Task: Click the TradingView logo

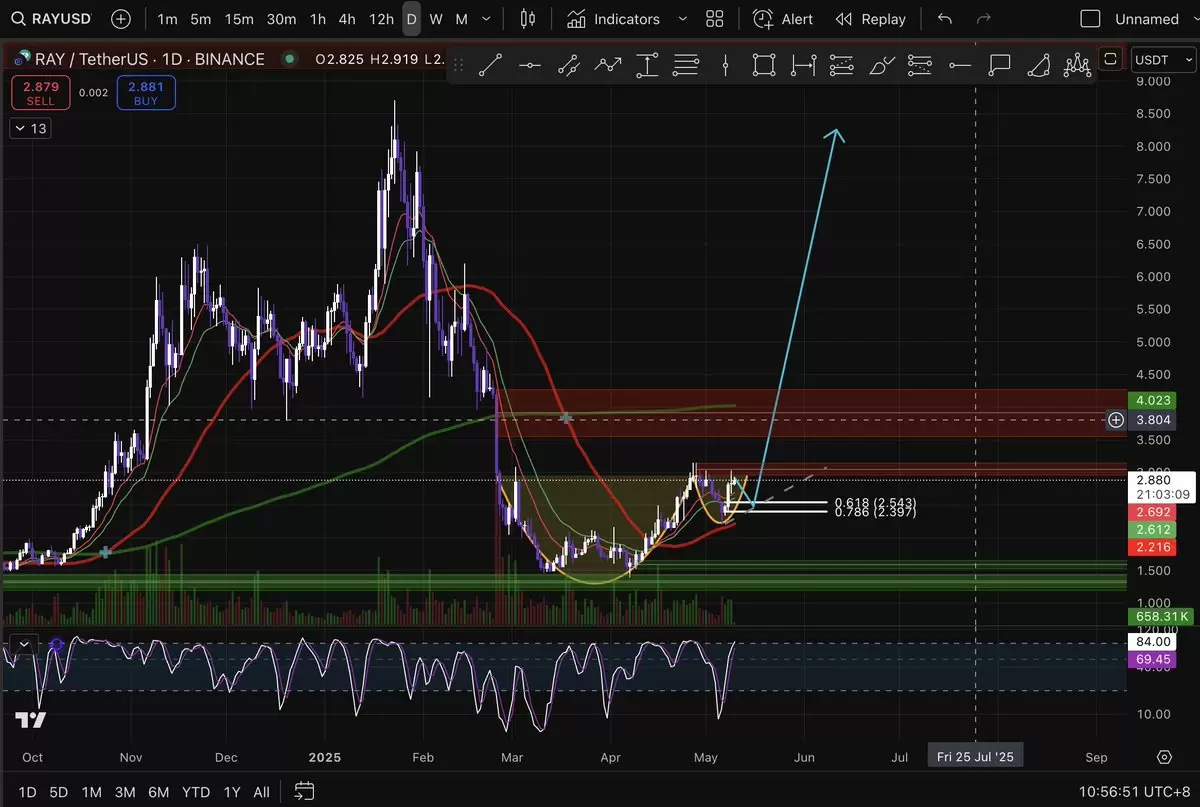Action: tap(30, 719)
